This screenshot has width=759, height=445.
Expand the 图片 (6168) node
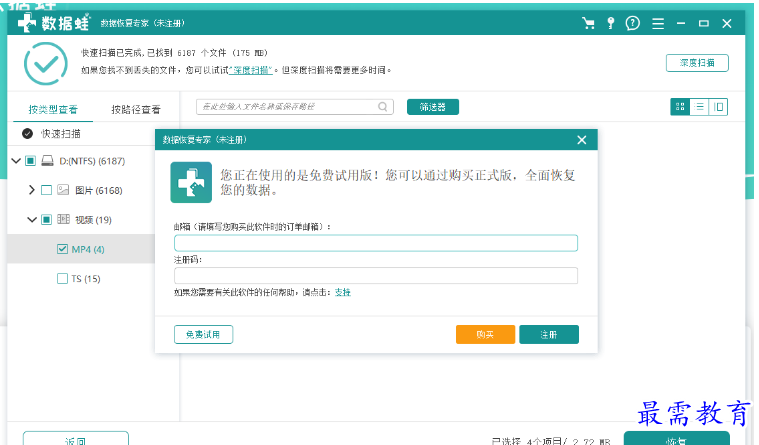(x=31, y=190)
